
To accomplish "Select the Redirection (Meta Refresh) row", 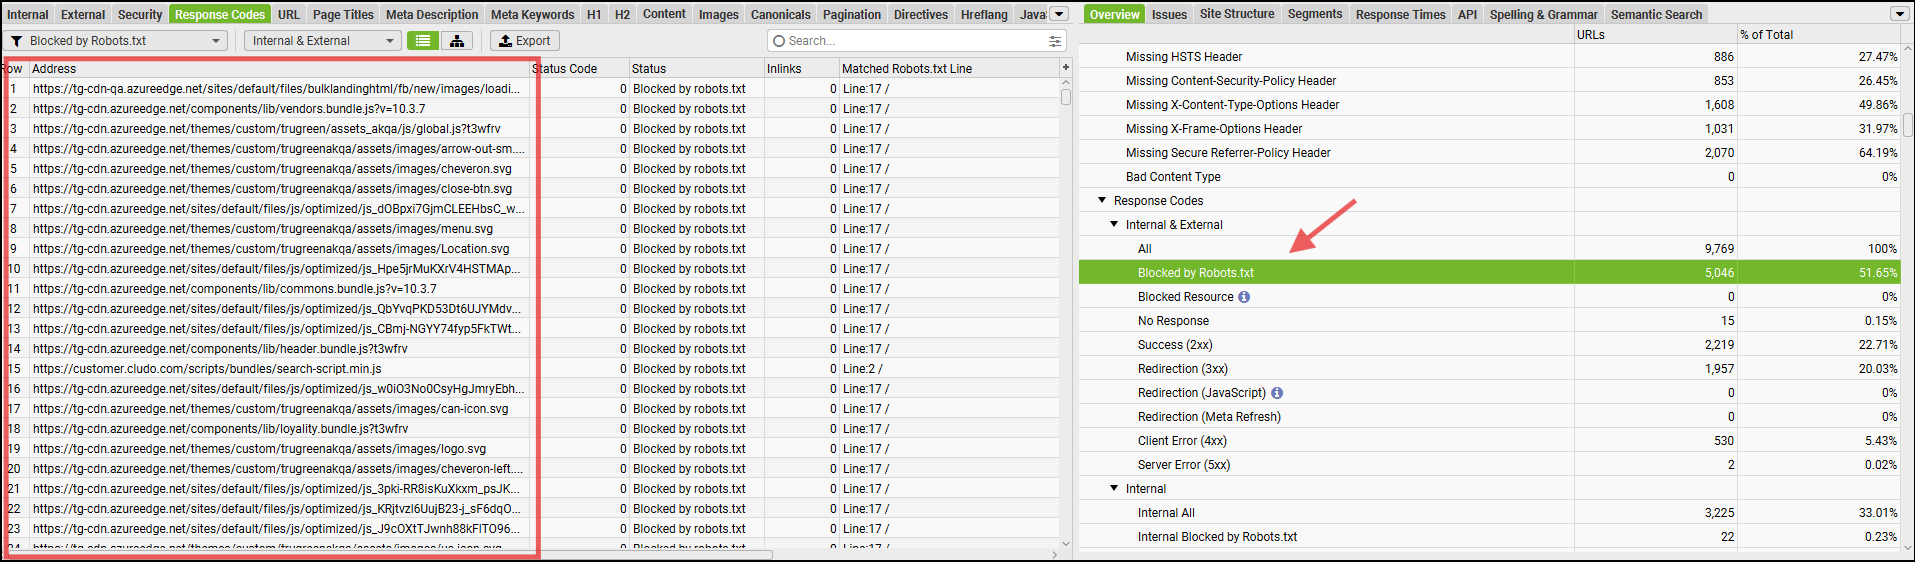I will [x=1489, y=416].
